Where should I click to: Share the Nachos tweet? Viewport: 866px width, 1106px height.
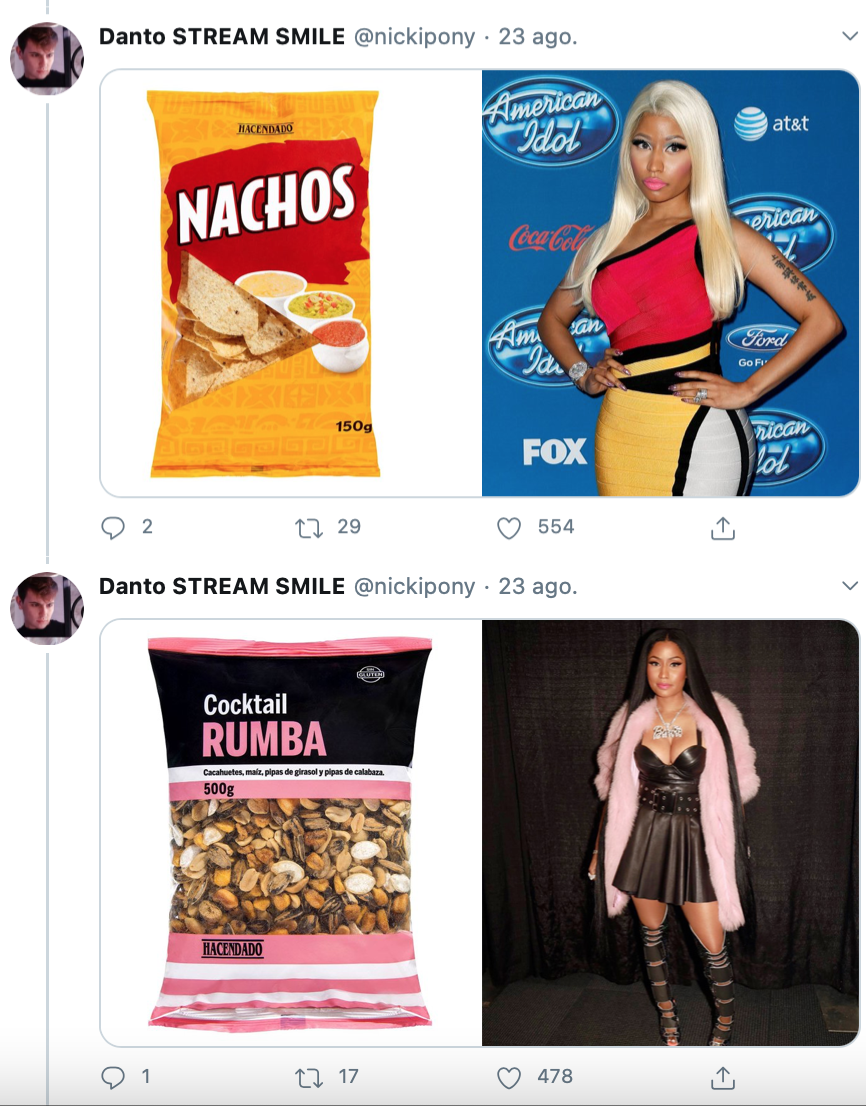tap(722, 528)
